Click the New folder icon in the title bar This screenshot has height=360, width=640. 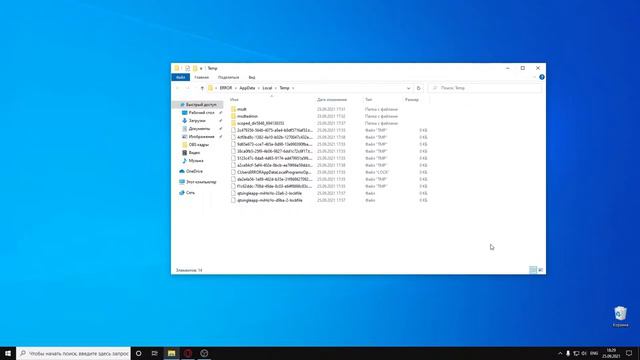(195, 68)
